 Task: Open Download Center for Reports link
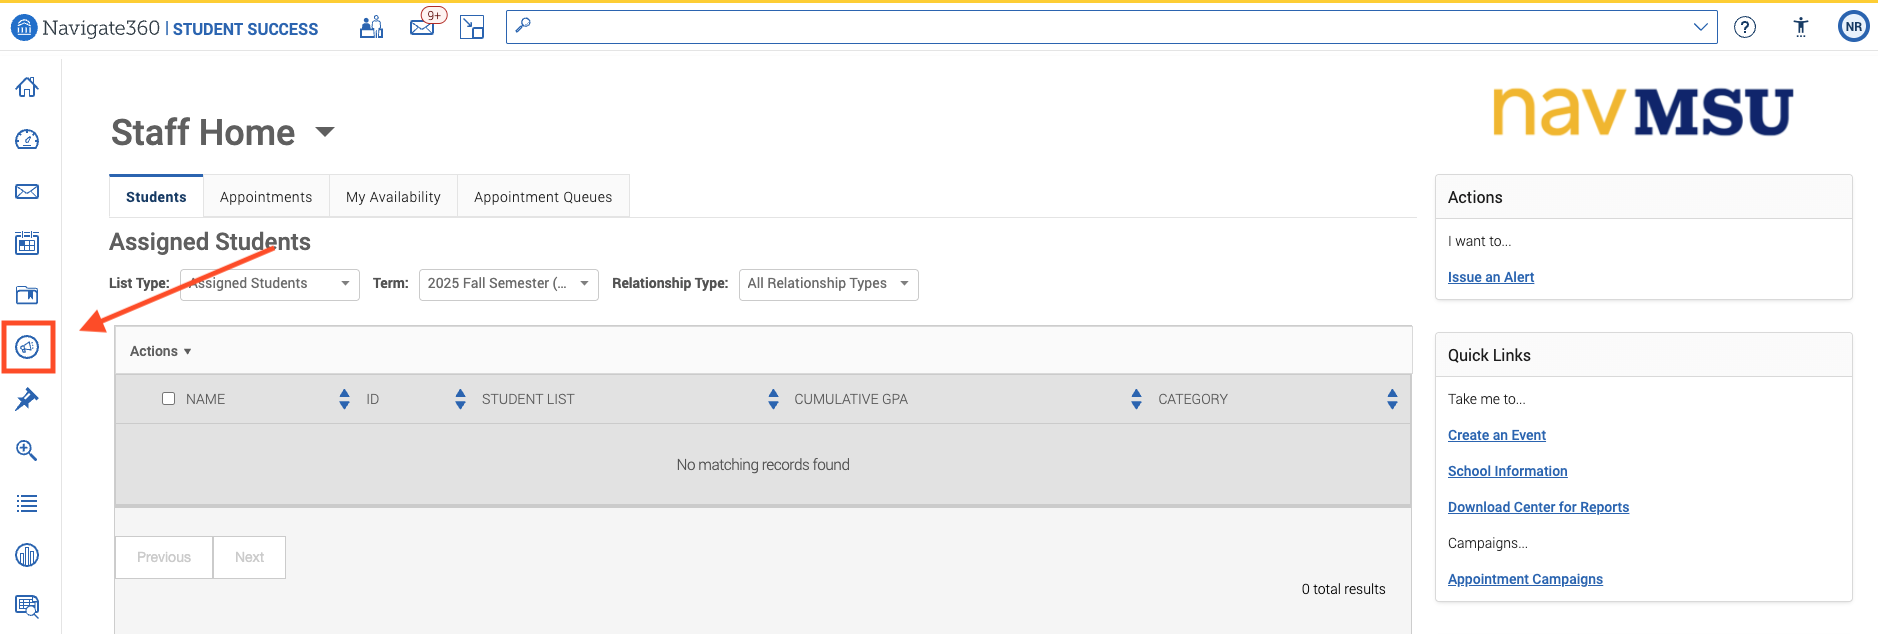[x=1538, y=507]
